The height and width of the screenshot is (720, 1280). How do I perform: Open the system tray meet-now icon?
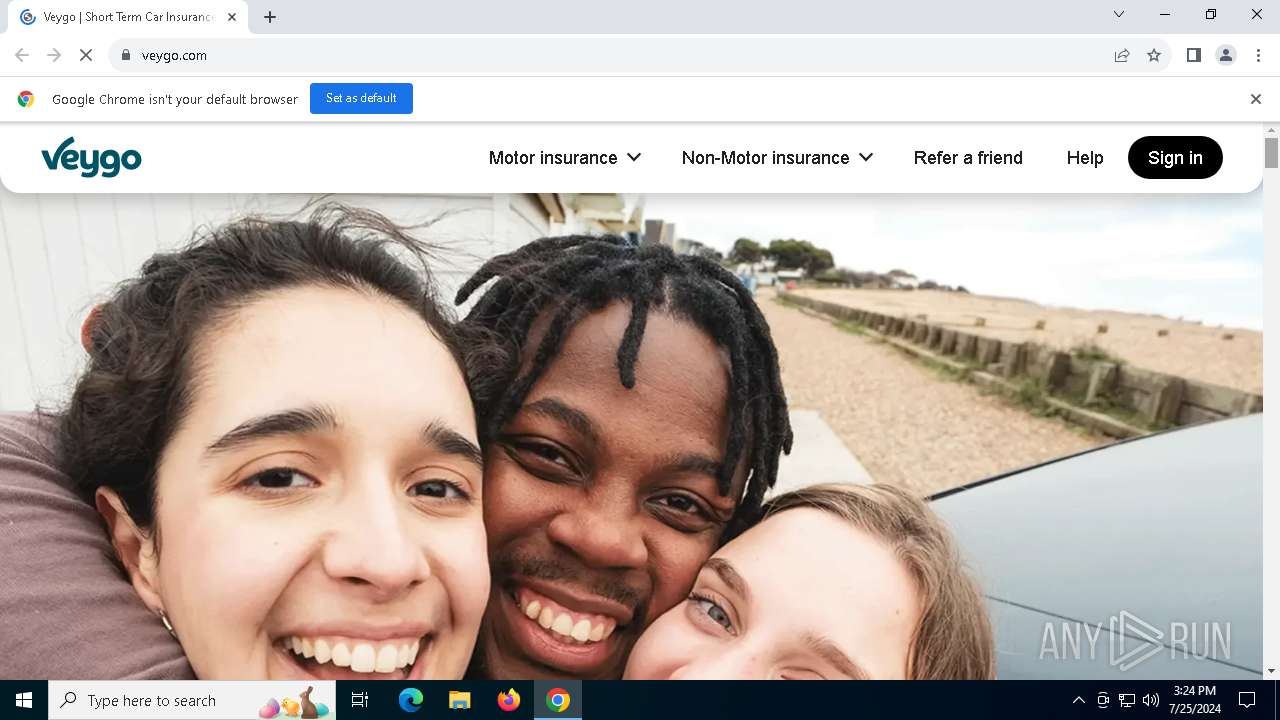(x=1103, y=700)
